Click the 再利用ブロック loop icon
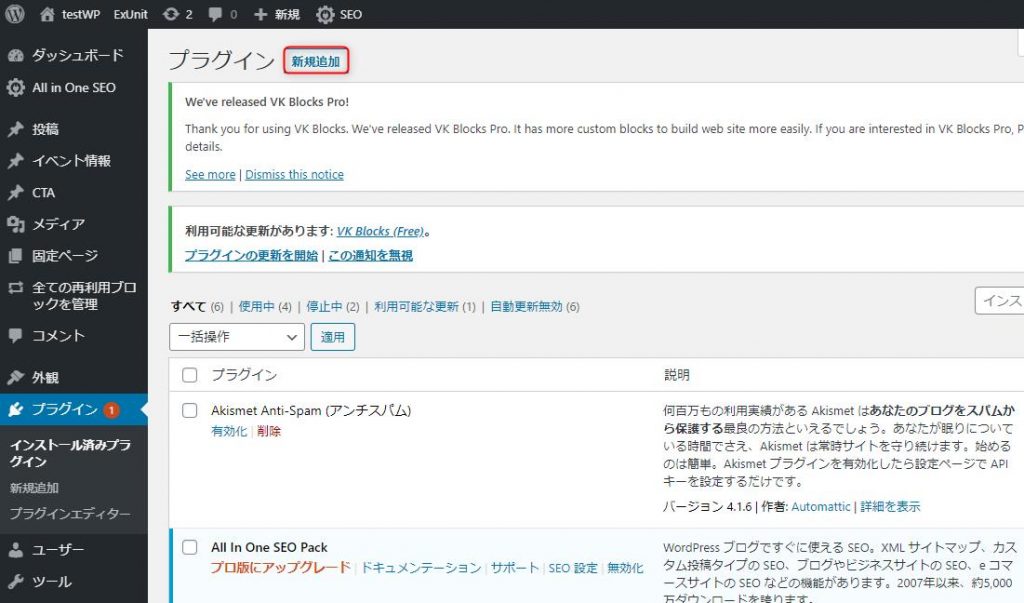This screenshot has width=1024, height=603. (16, 287)
